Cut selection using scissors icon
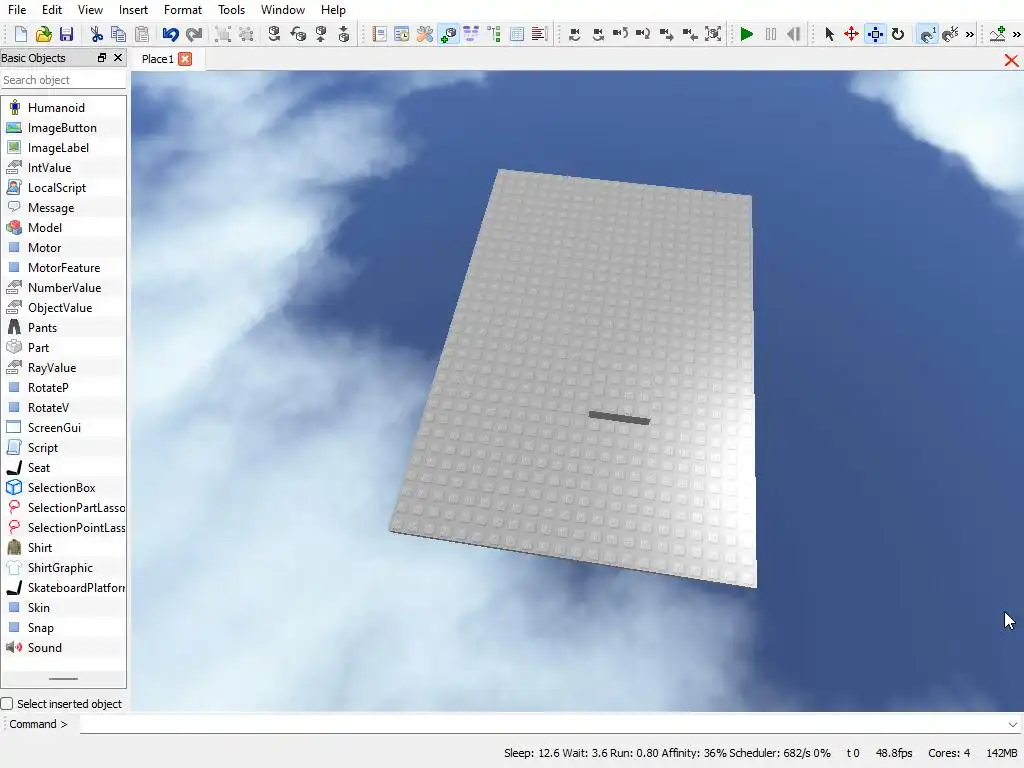1024x768 pixels. pos(96,34)
